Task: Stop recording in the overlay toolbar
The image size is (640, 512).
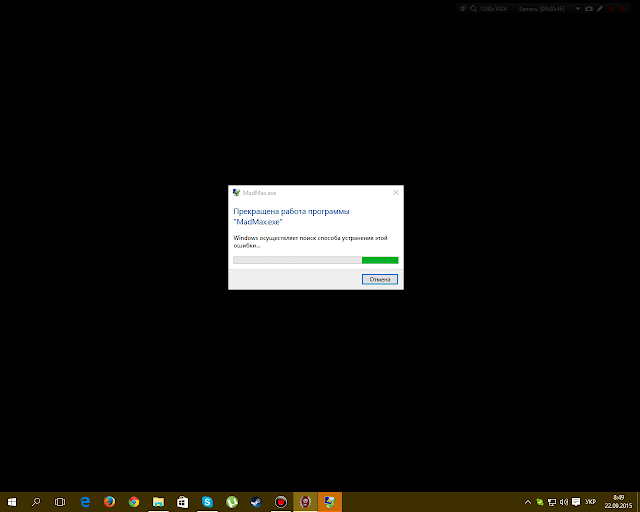Action: coord(623,9)
